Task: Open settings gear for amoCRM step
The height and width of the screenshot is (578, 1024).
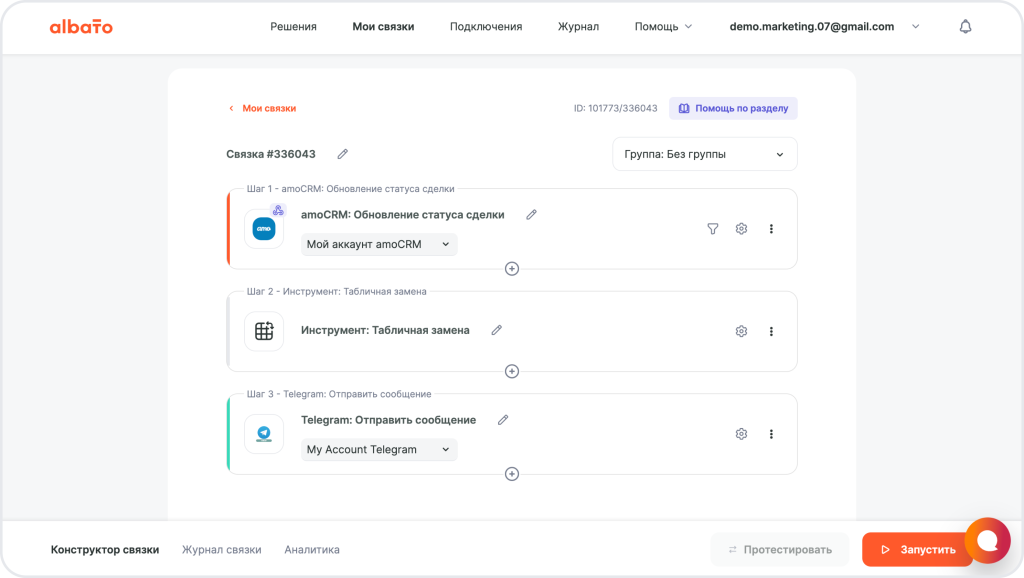Action: tap(741, 229)
